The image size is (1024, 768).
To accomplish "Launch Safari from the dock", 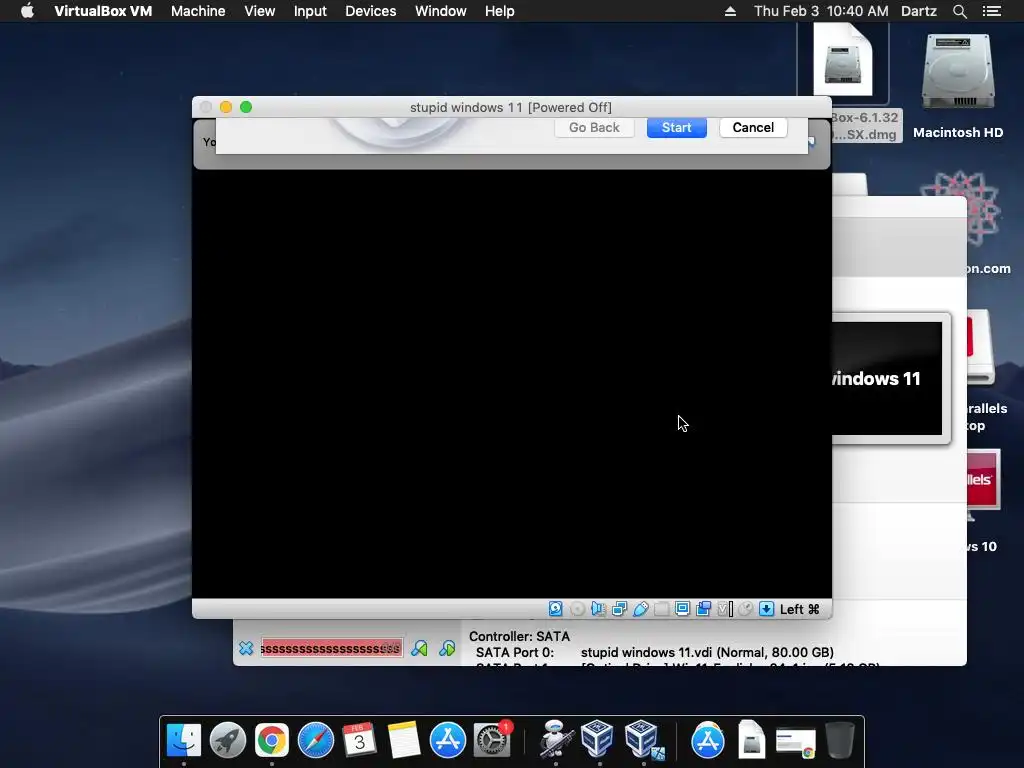I will pos(315,740).
